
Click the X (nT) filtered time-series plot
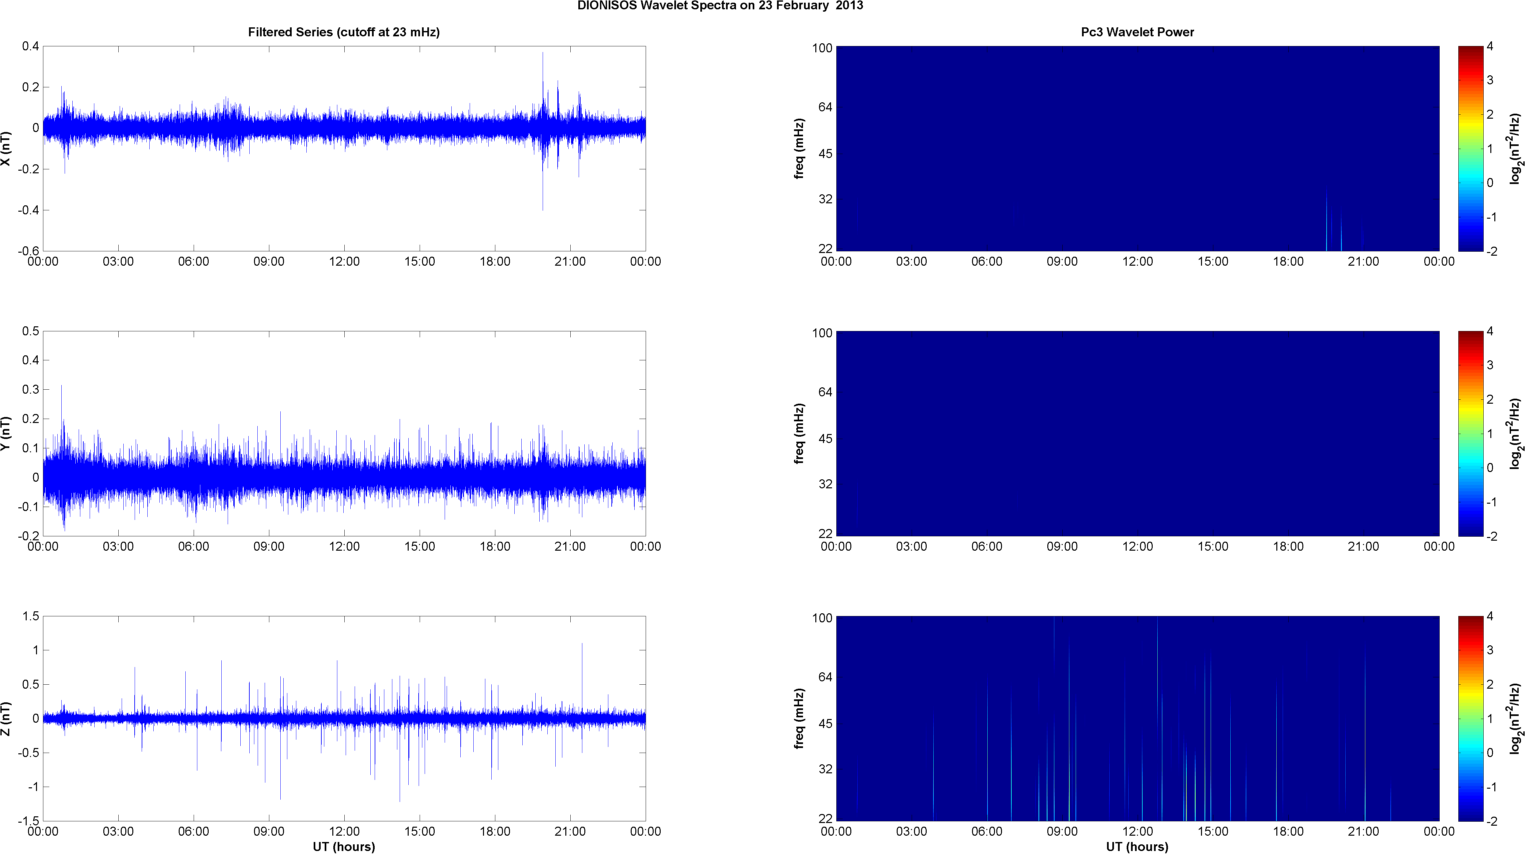click(344, 148)
